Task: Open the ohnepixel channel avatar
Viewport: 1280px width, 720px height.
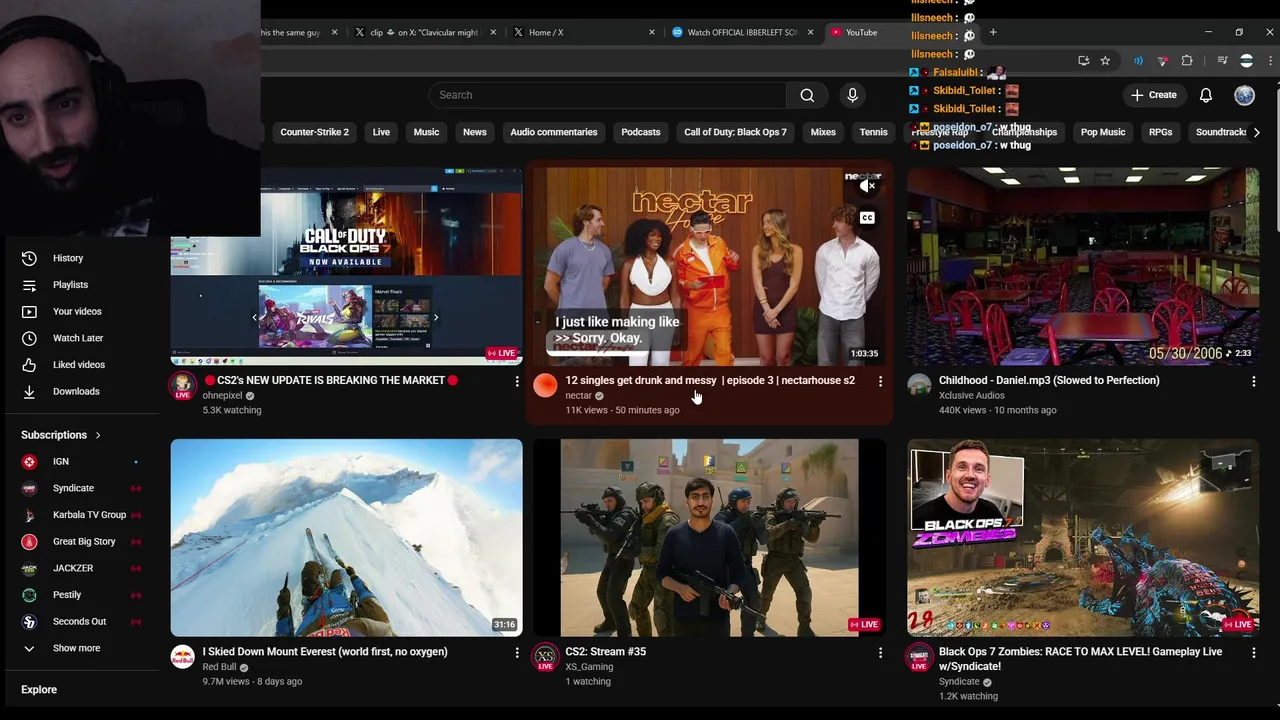Action: pos(182,385)
